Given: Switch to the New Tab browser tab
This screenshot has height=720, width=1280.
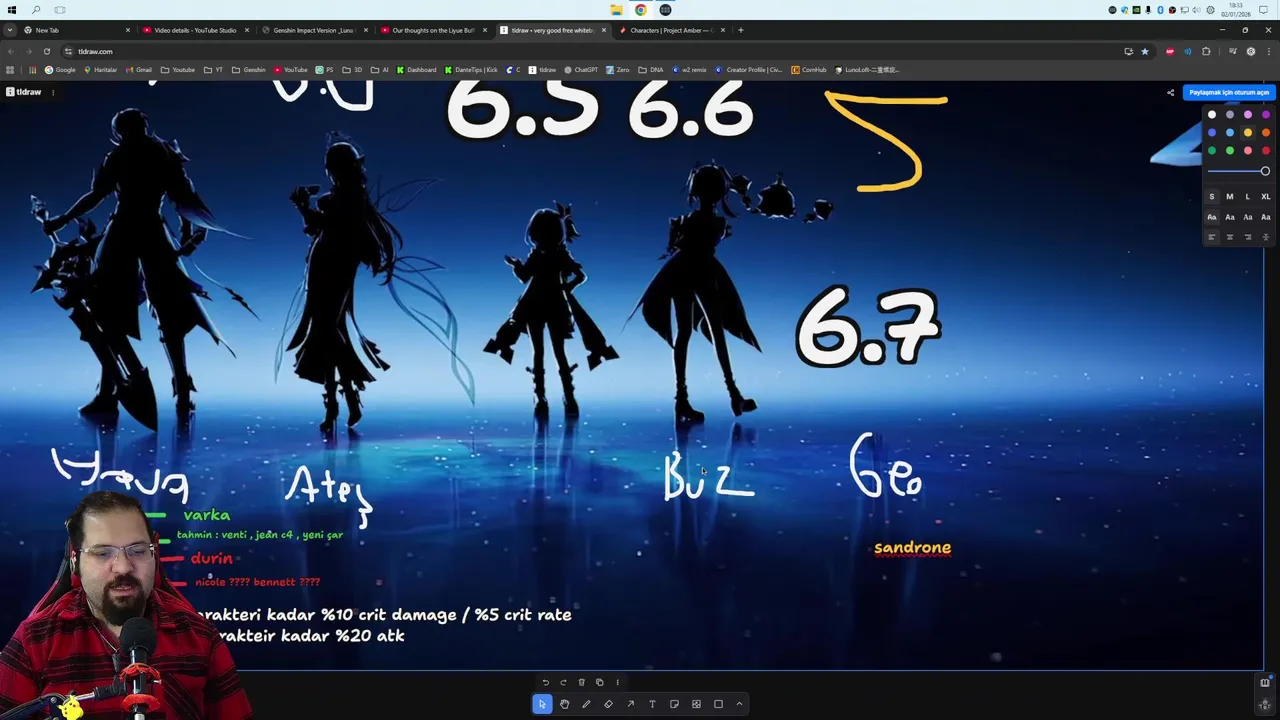Looking at the screenshot, I should pyautogui.click(x=76, y=30).
